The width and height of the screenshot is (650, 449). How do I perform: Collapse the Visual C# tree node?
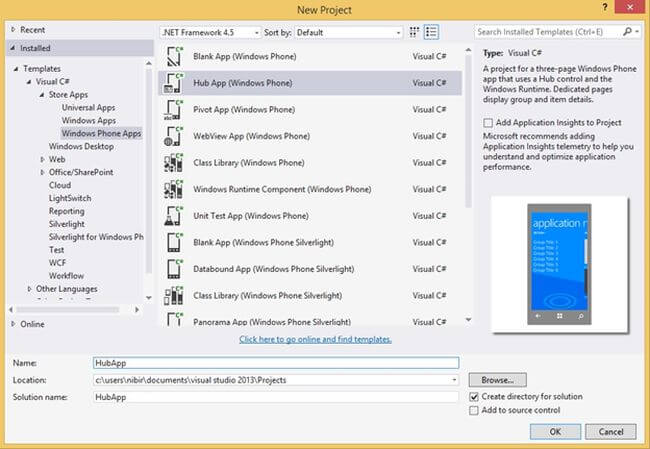pos(29,82)
